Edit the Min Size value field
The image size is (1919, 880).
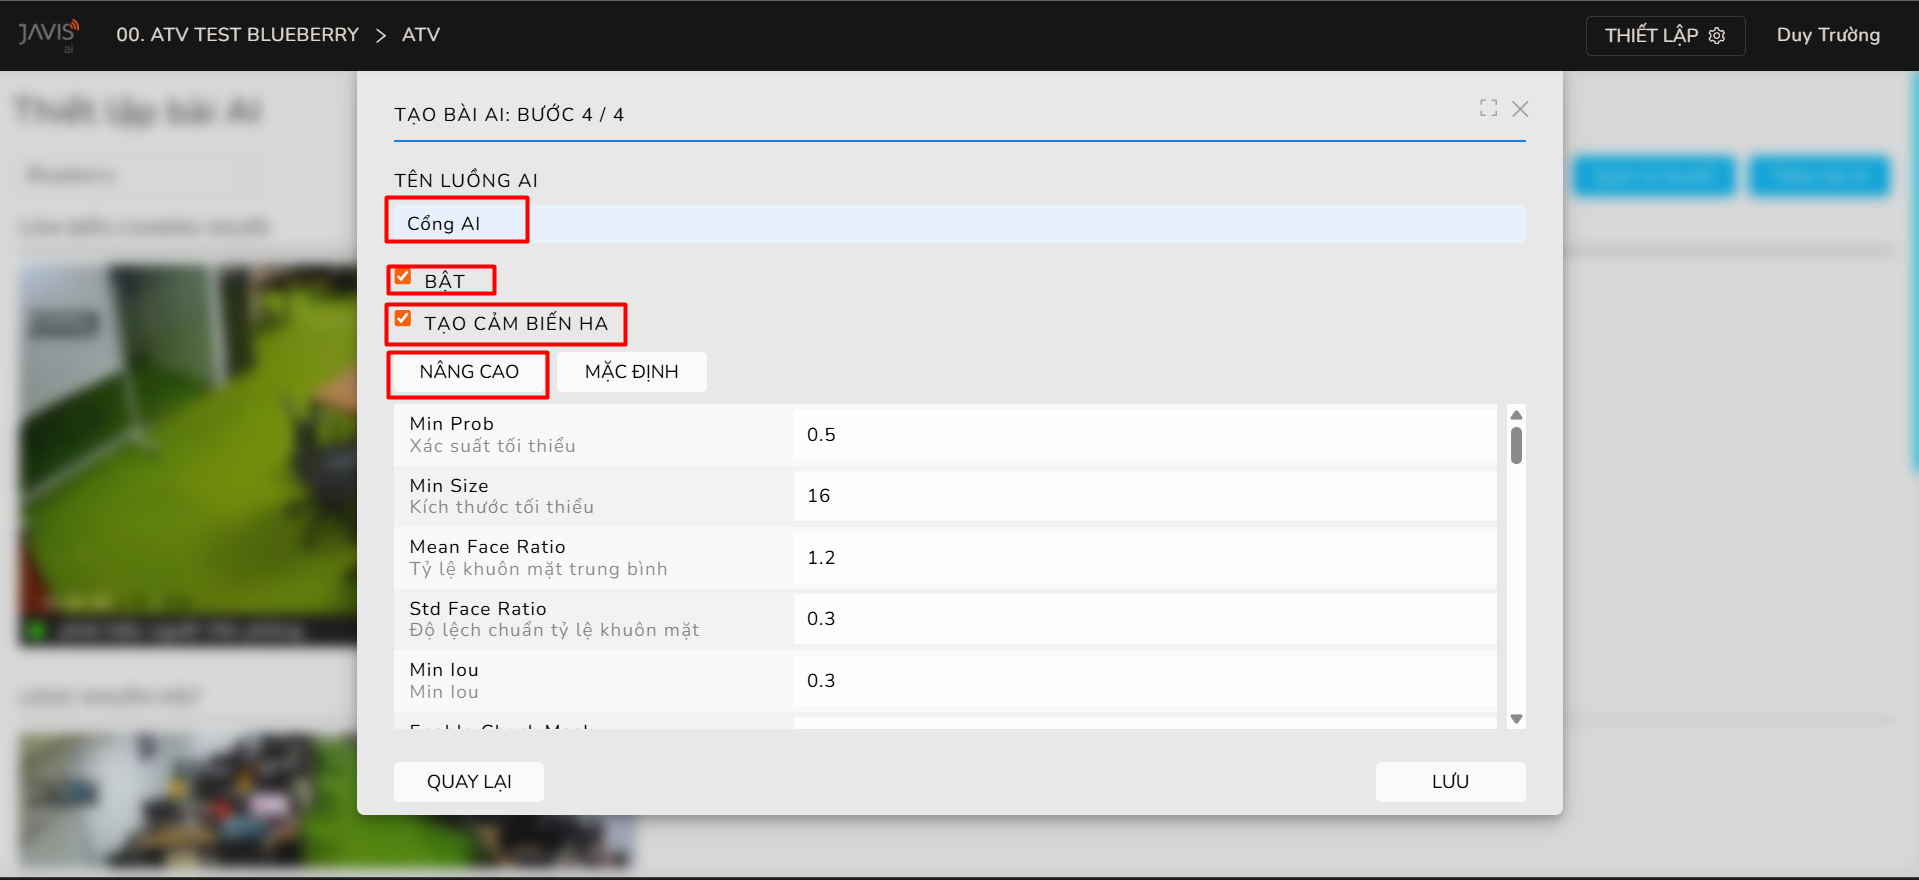(x=1144, y=496)
